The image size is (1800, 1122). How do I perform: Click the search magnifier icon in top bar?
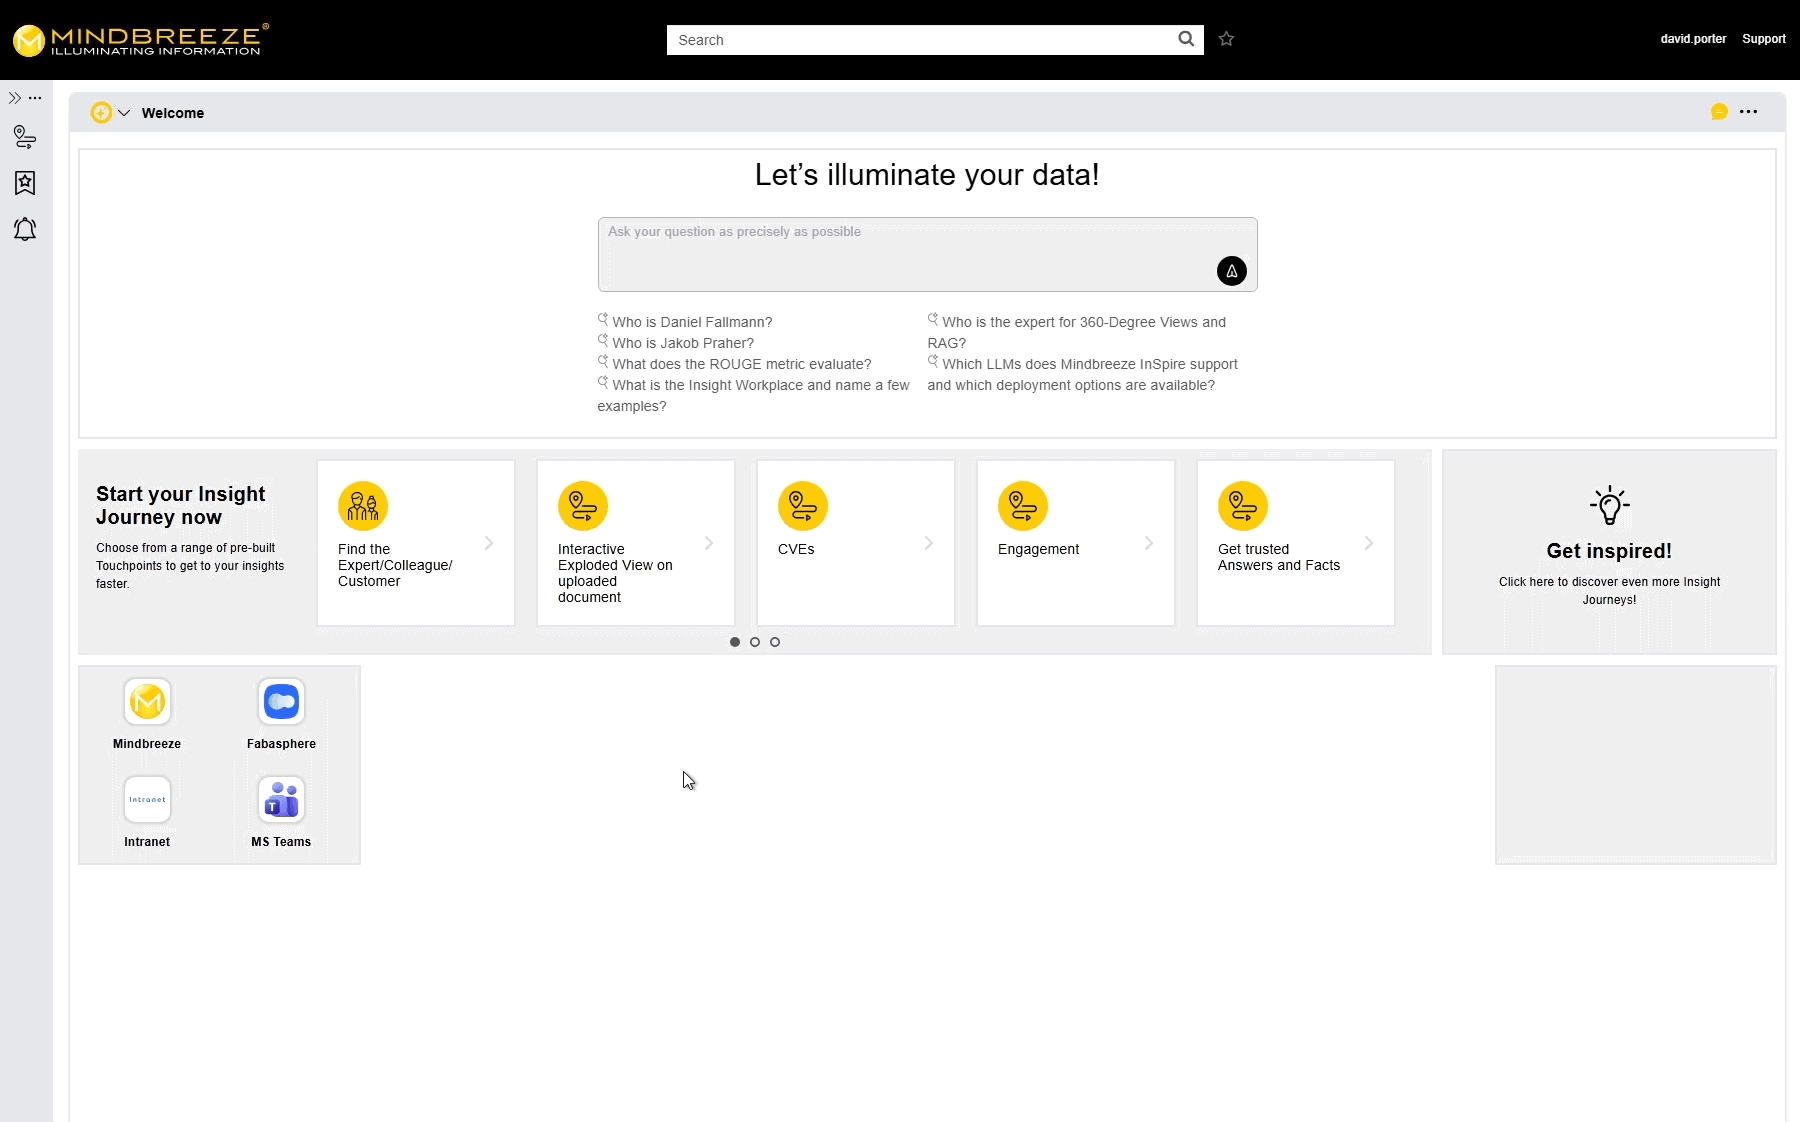coord(1186,39)
